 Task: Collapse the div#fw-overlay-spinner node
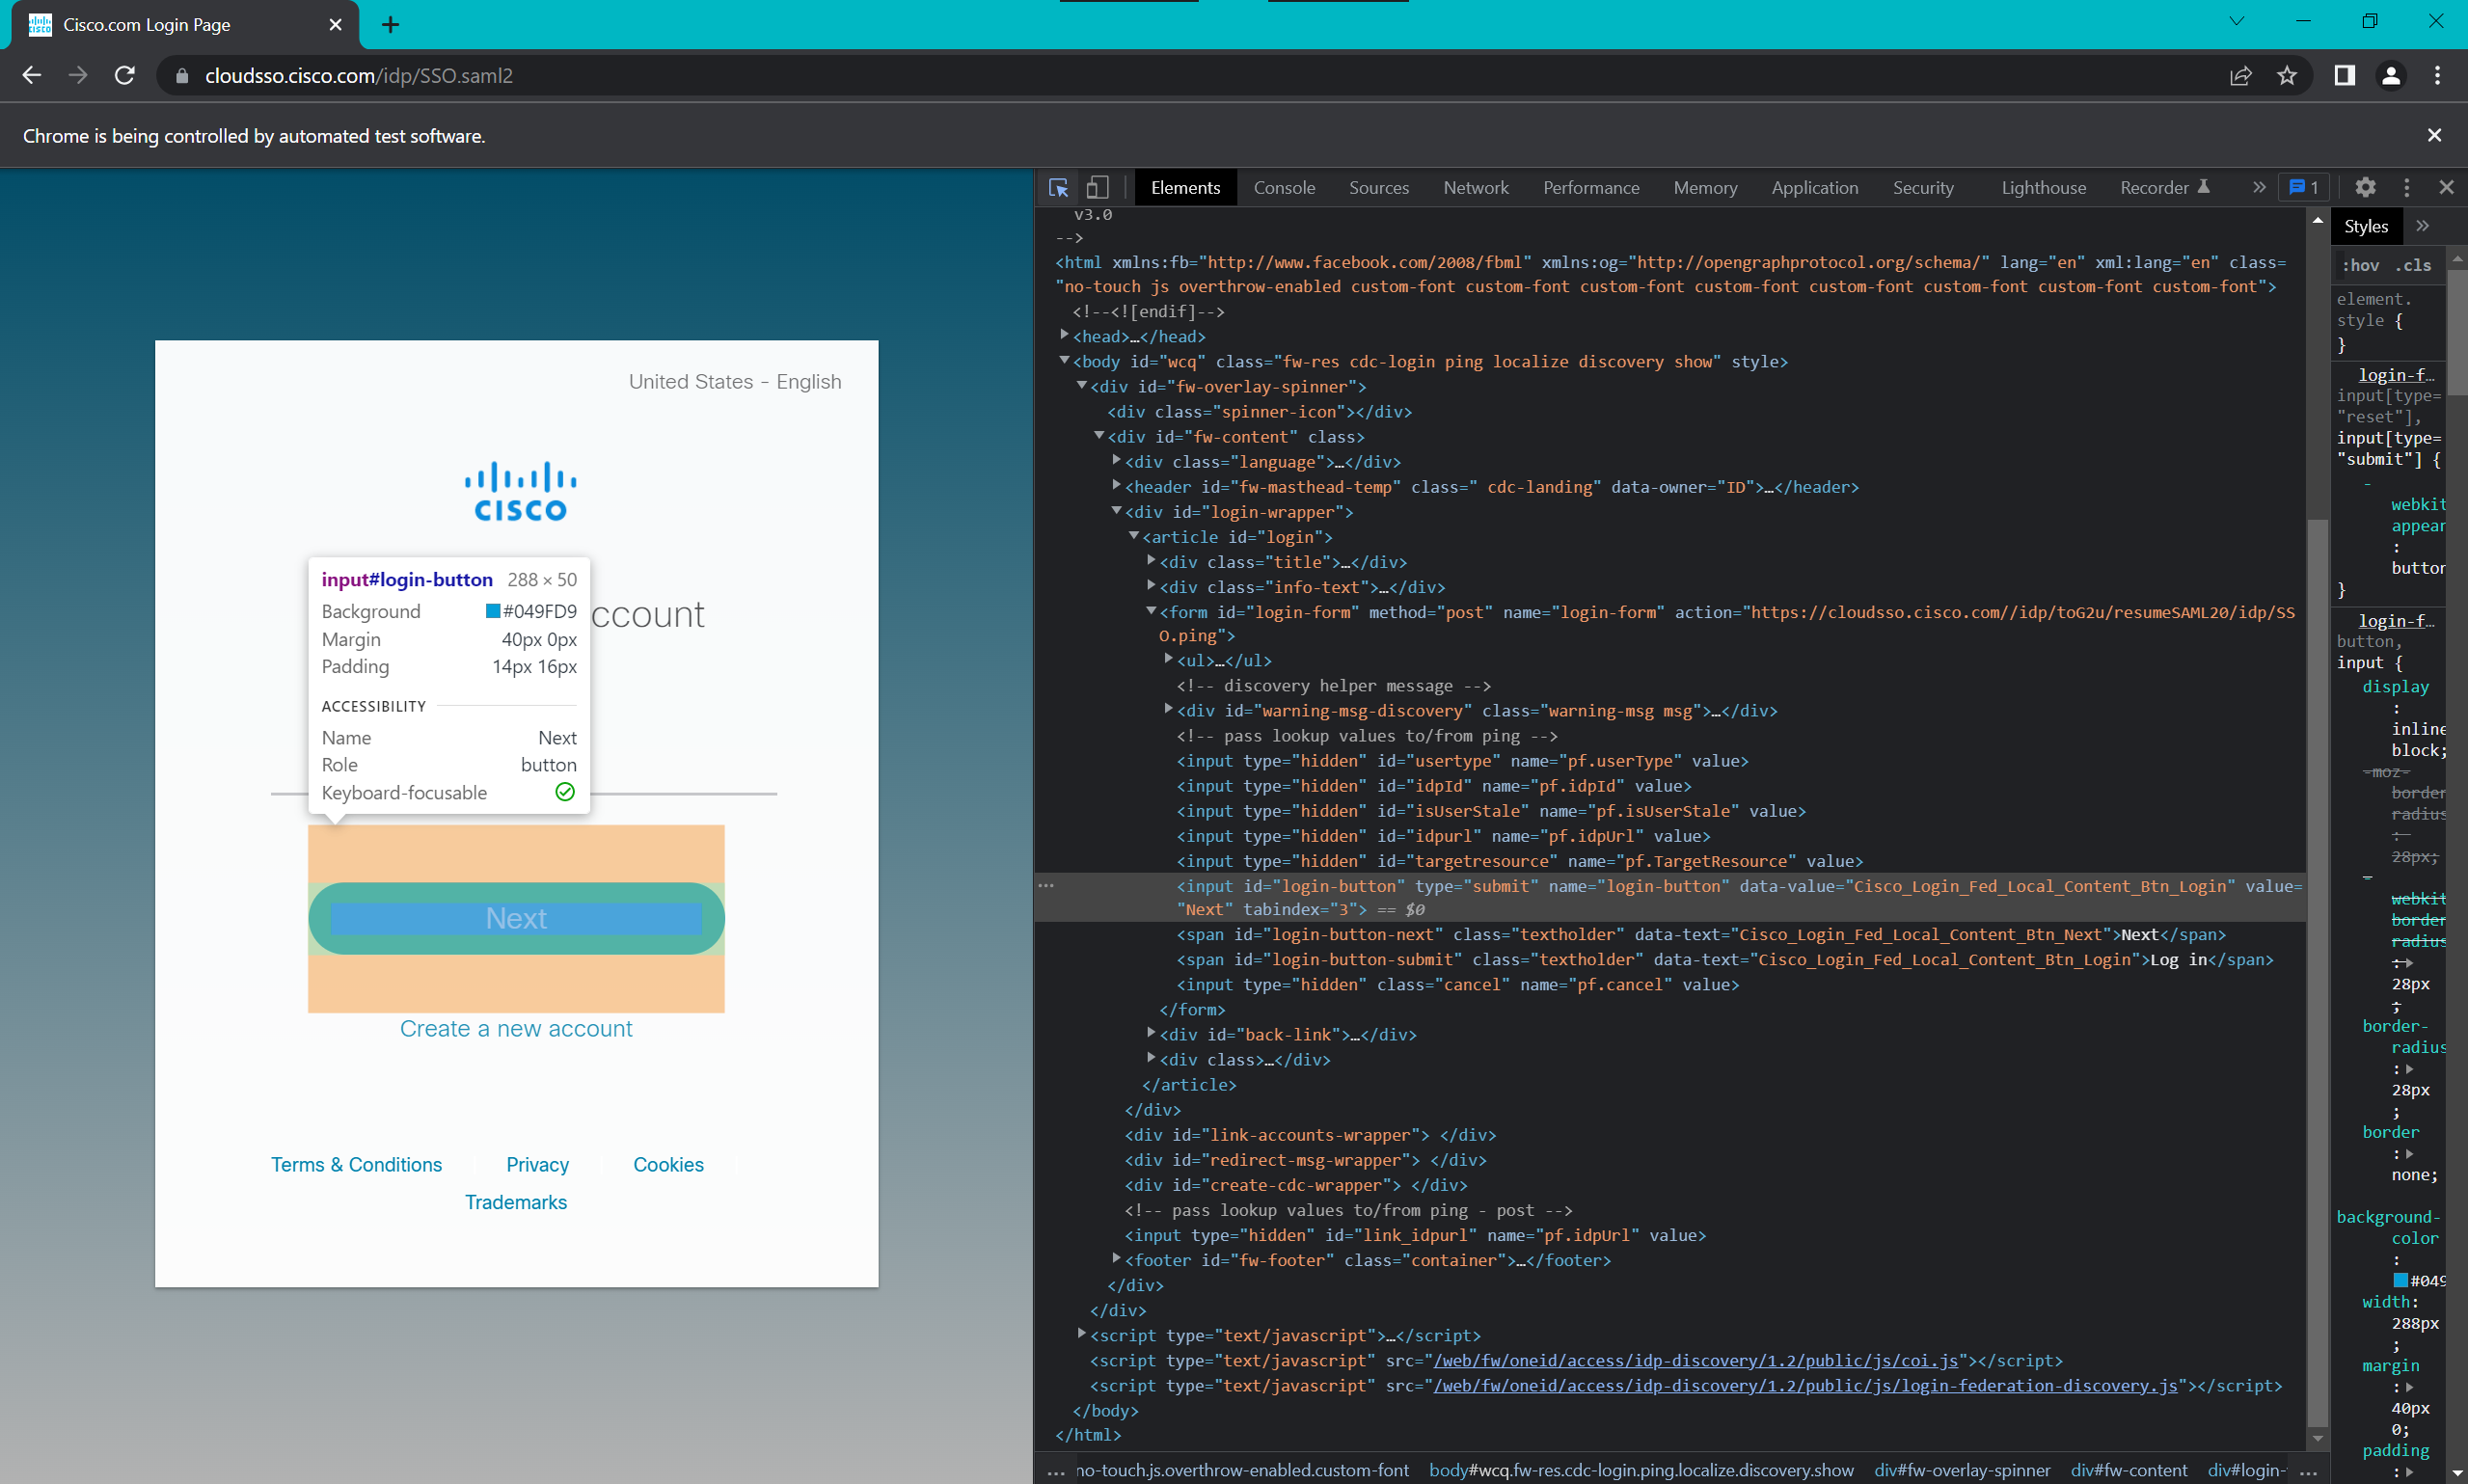[1082, 386]
